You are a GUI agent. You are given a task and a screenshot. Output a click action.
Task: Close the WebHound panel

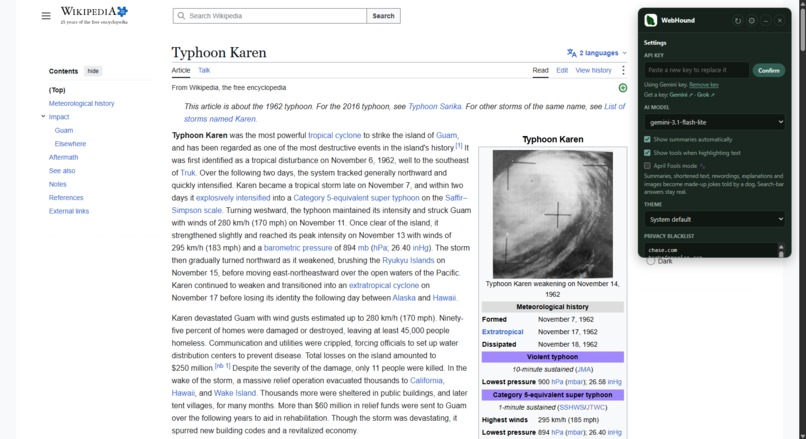pyautogui.click(x=779, y=21)
